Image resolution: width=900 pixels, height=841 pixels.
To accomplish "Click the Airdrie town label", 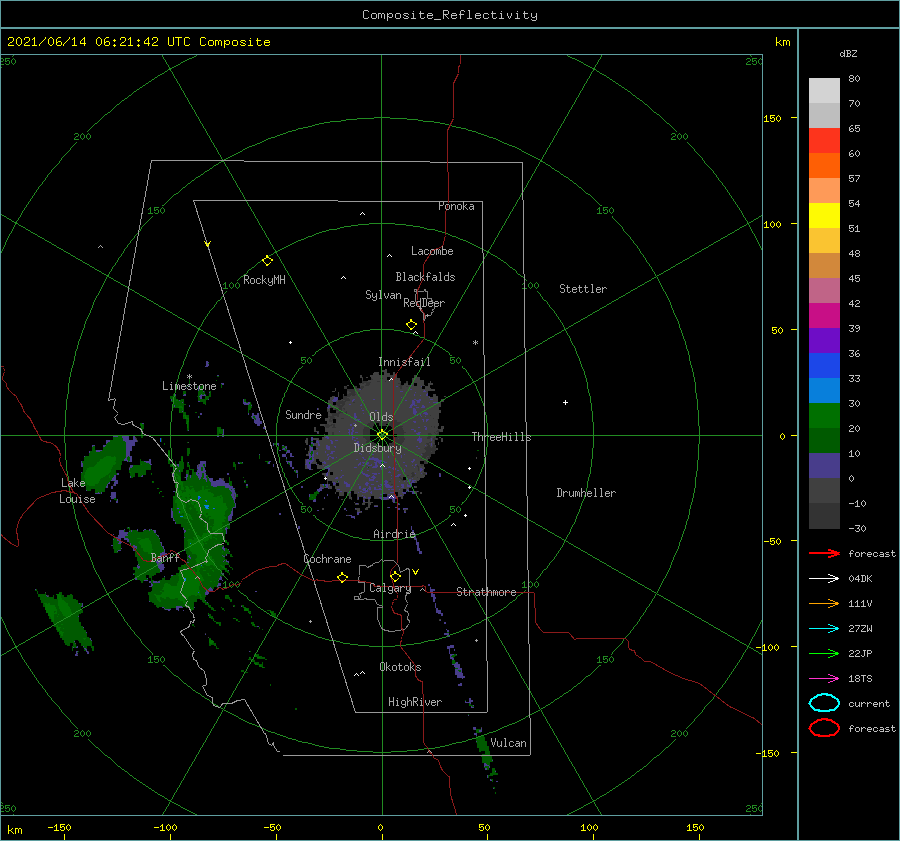I will pos(394,534).
